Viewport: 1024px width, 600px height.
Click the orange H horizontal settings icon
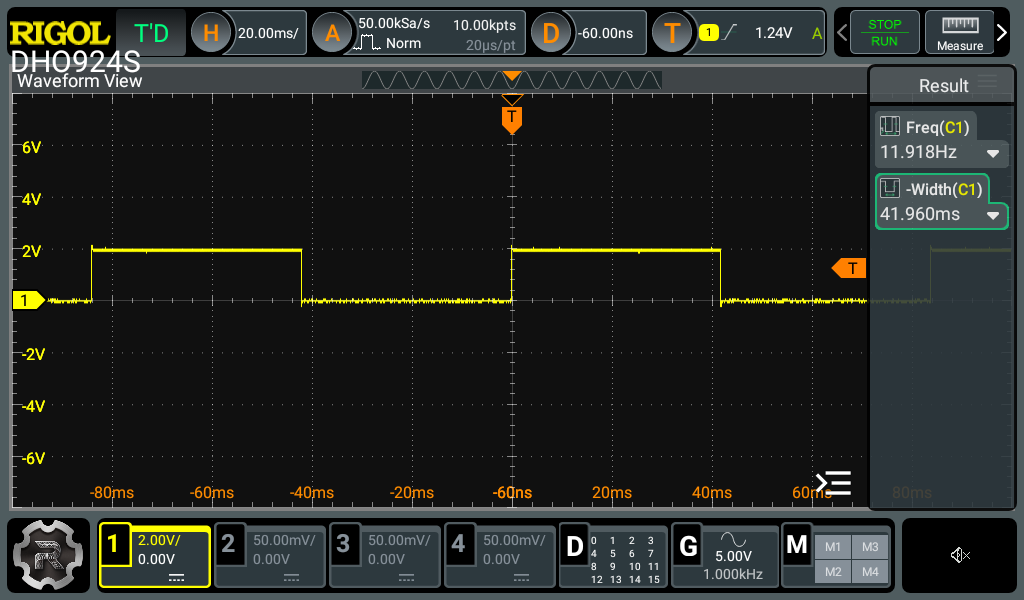pyautogui.click(x=210, y=33)
